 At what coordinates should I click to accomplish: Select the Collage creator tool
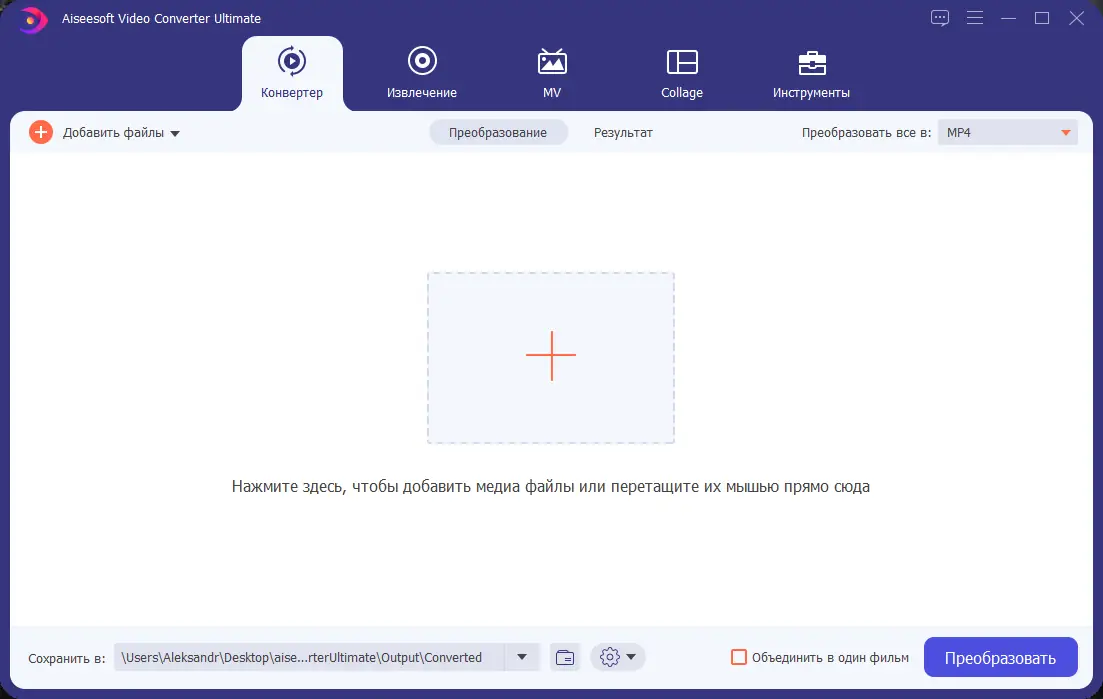coord(681,70)
